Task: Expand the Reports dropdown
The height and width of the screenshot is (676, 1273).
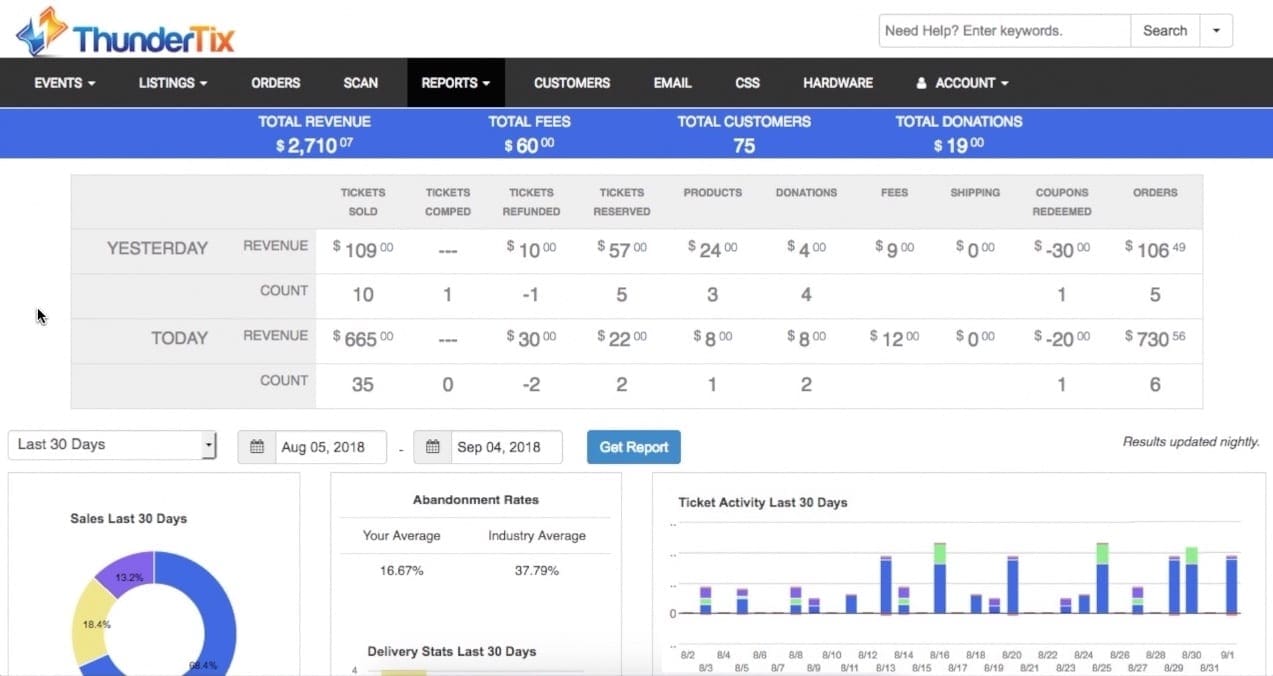Action: coord(455,83)
